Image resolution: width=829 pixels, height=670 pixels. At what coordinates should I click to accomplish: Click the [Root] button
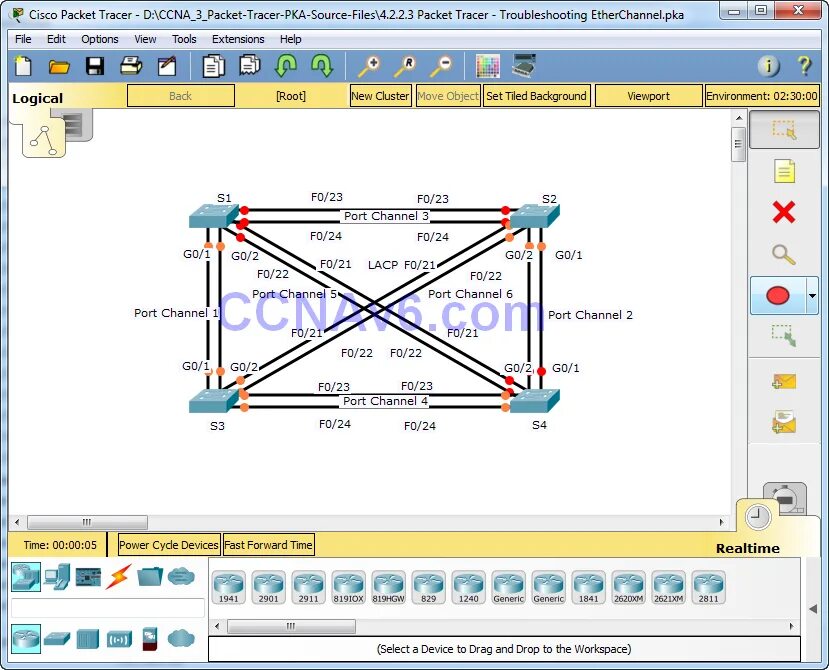point(291,96)
